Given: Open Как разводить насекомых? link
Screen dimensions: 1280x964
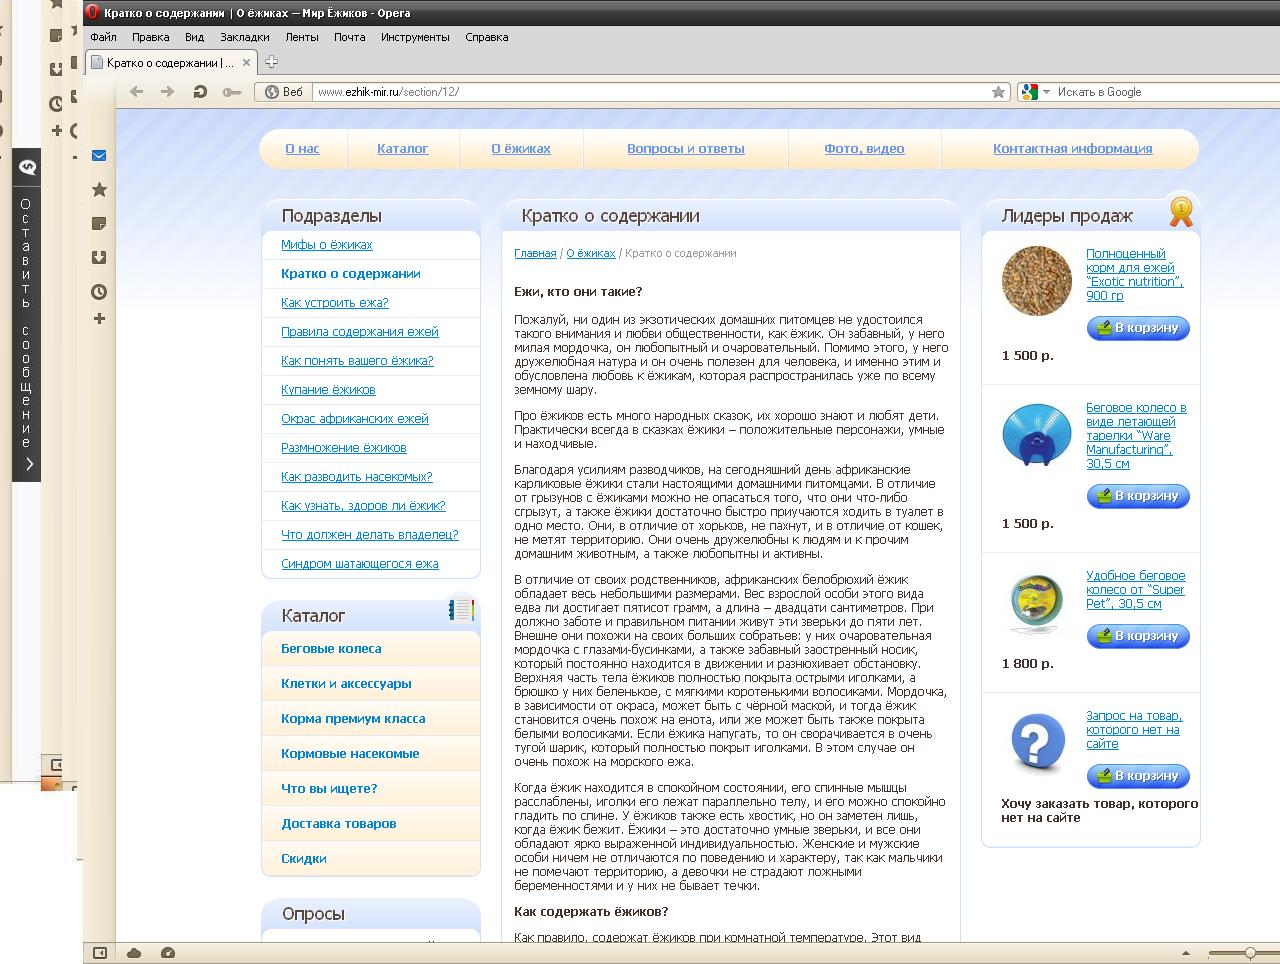Looking at the screenshot, I should coord(357,477).
